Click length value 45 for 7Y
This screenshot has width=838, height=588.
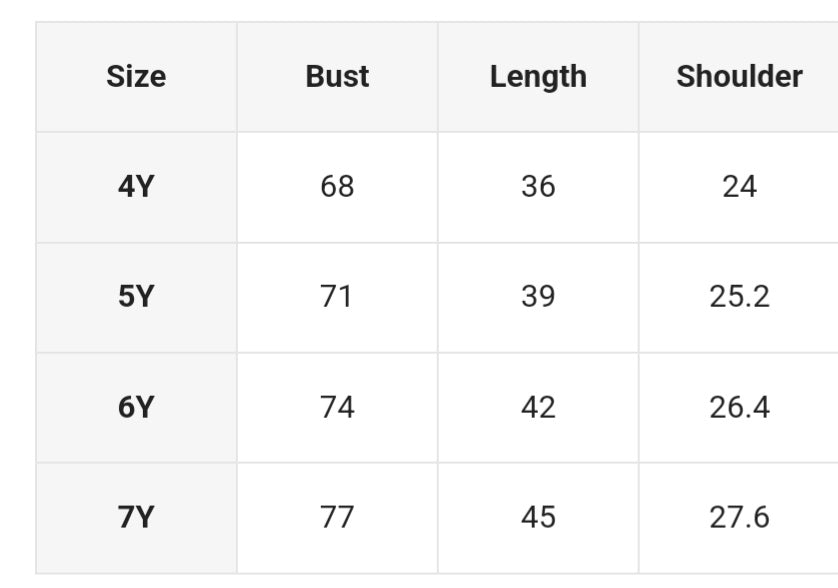[538, 517]
